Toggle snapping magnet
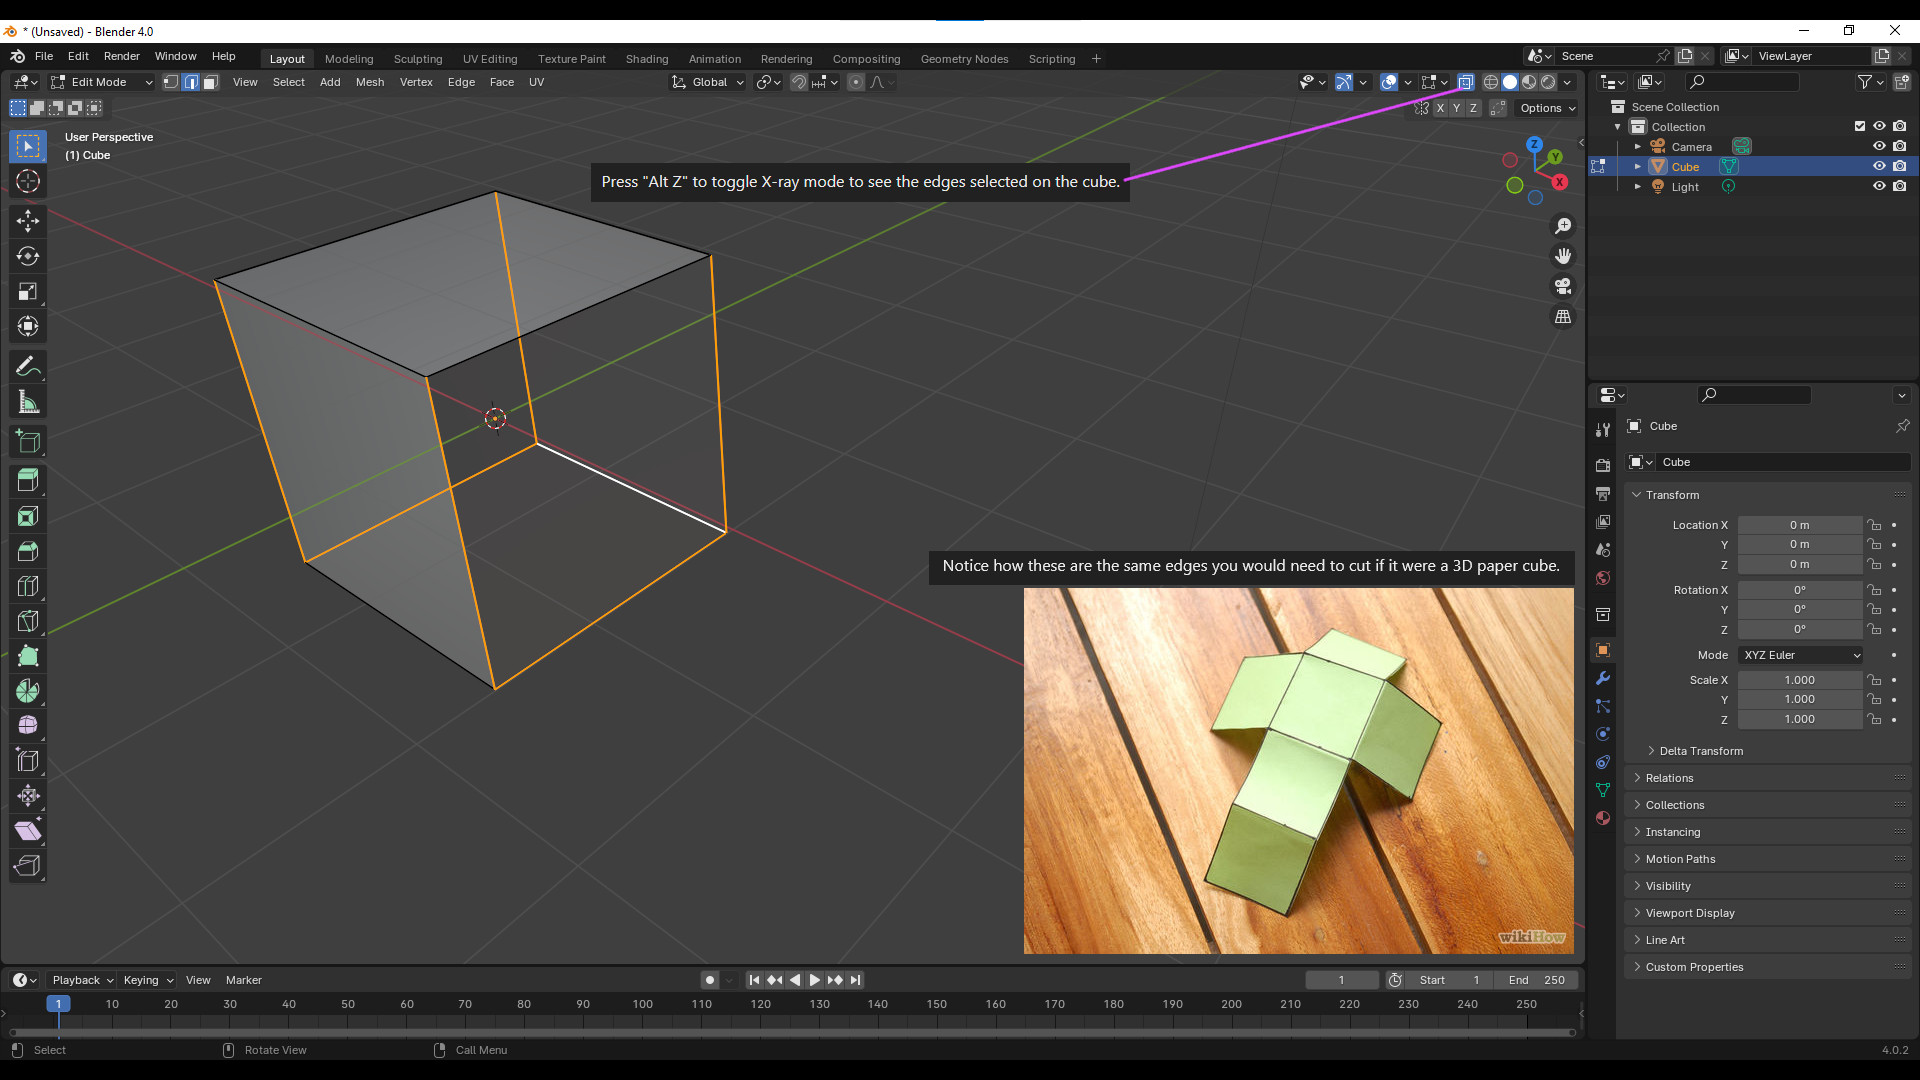This screenshot has height=1080, width=1920. pyautogui.click(x=798, y=82)
